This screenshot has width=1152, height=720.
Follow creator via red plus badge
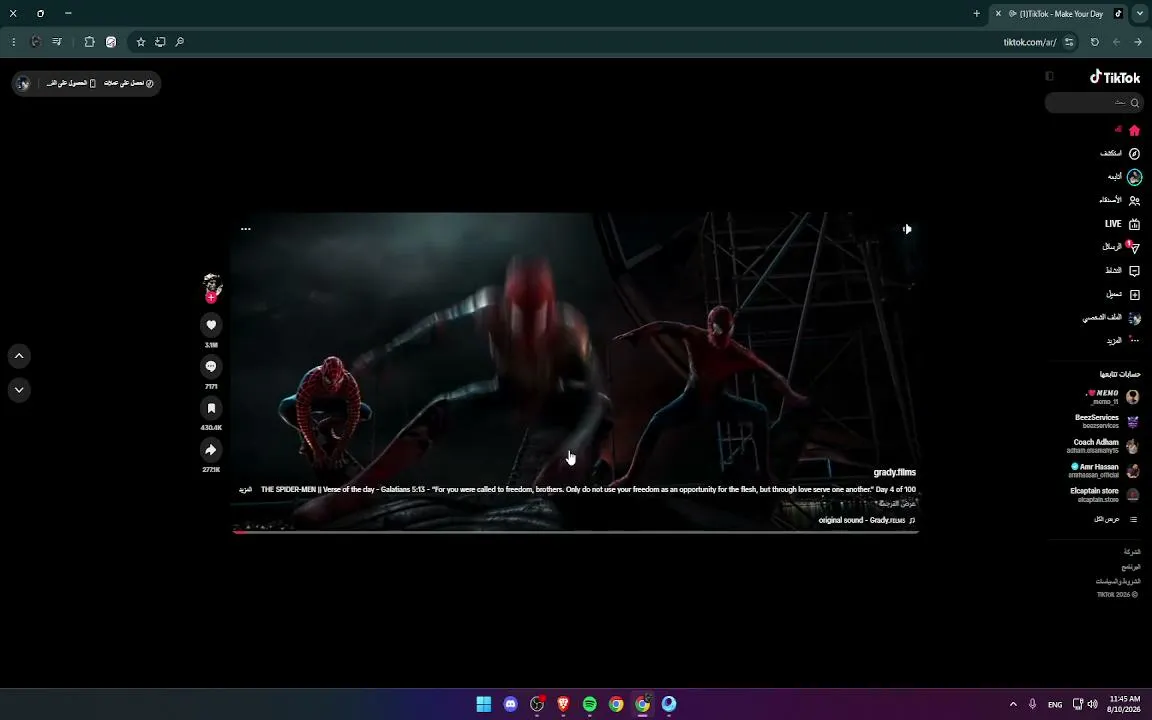(212, 298)
